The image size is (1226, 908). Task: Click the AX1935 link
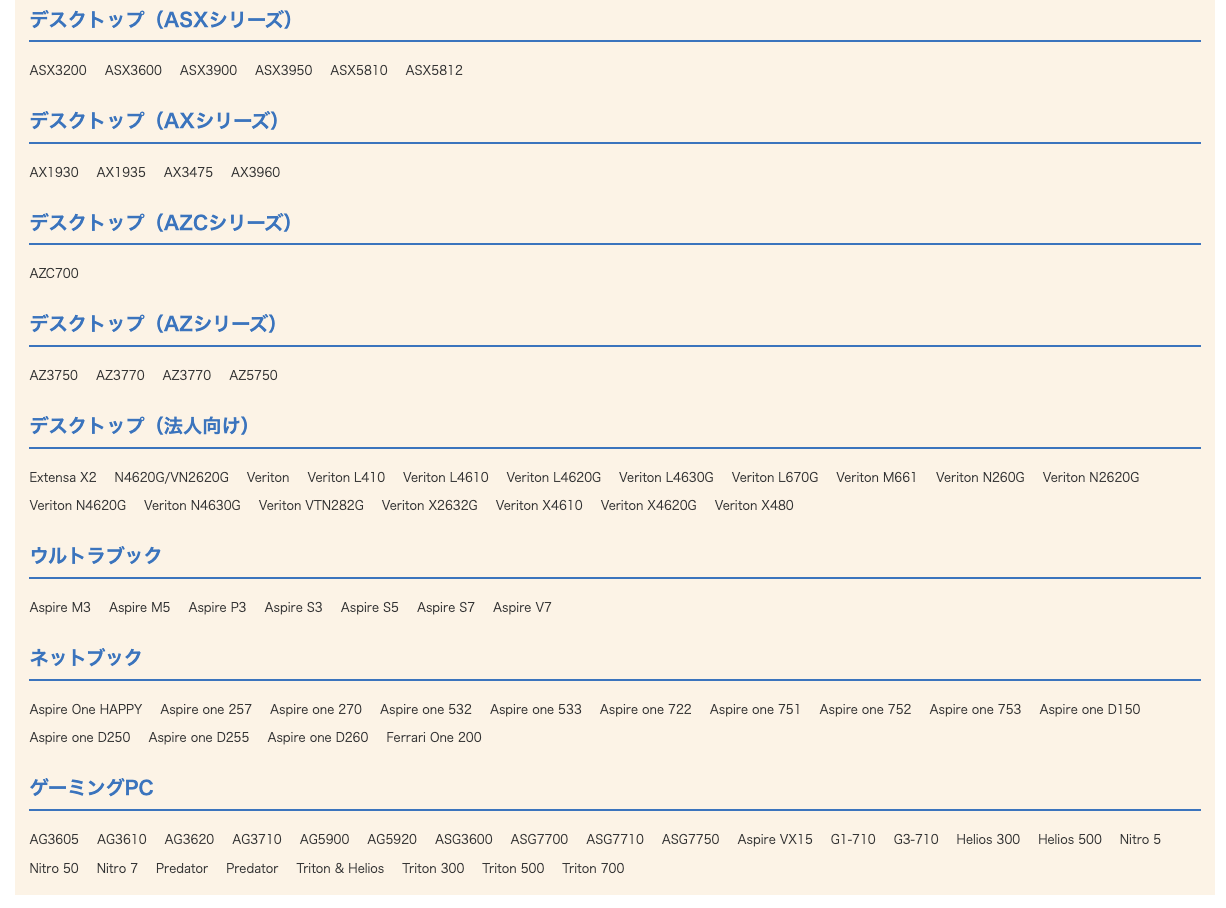(121, 172)
